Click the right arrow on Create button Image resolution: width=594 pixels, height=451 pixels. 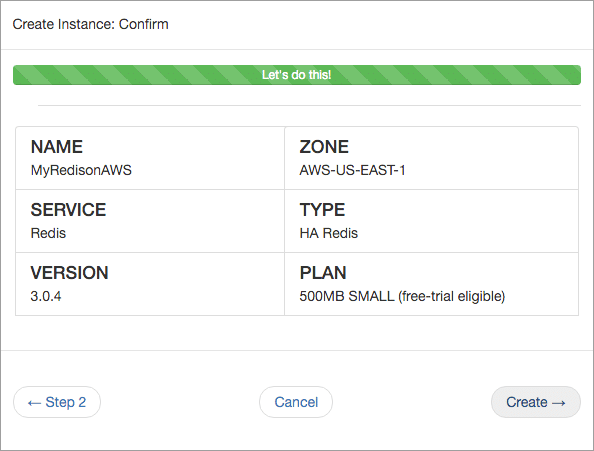559,403
